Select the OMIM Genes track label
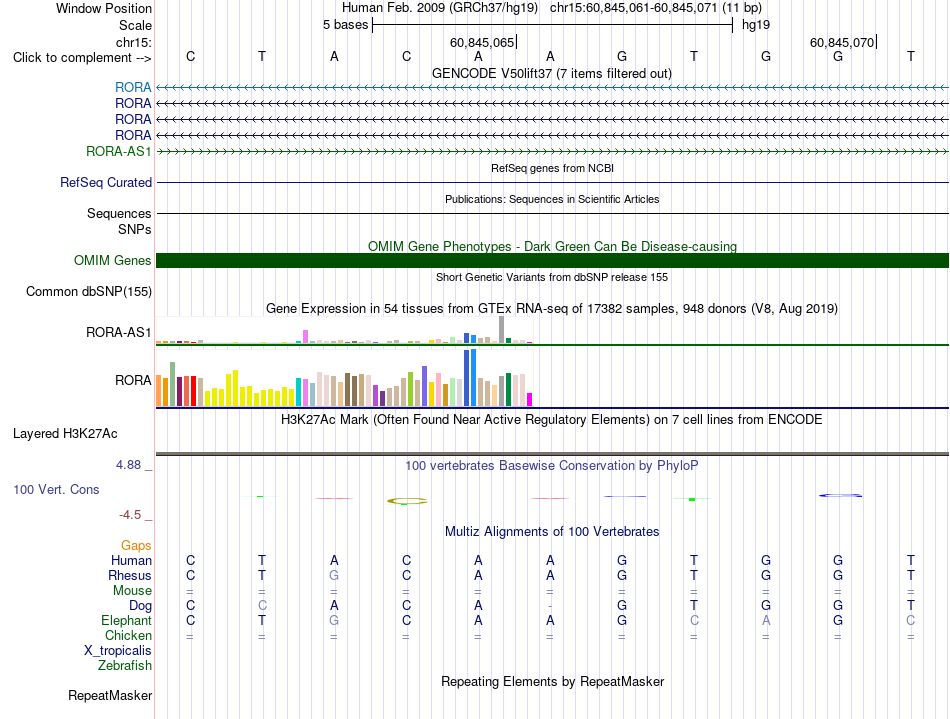The image size is (950, 719). (113, 260)
